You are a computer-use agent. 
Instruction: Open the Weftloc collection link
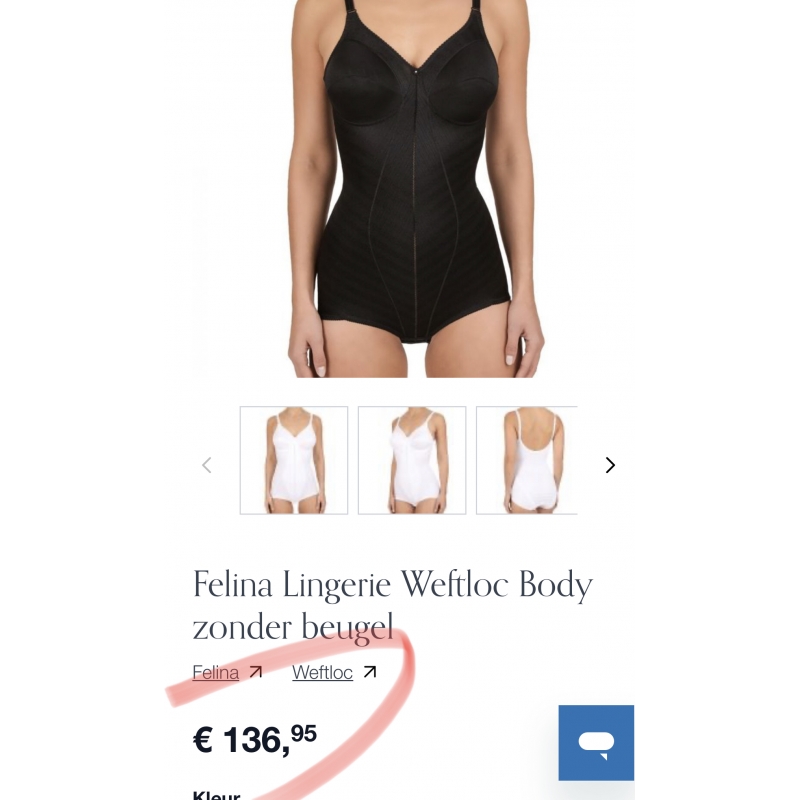335,672
